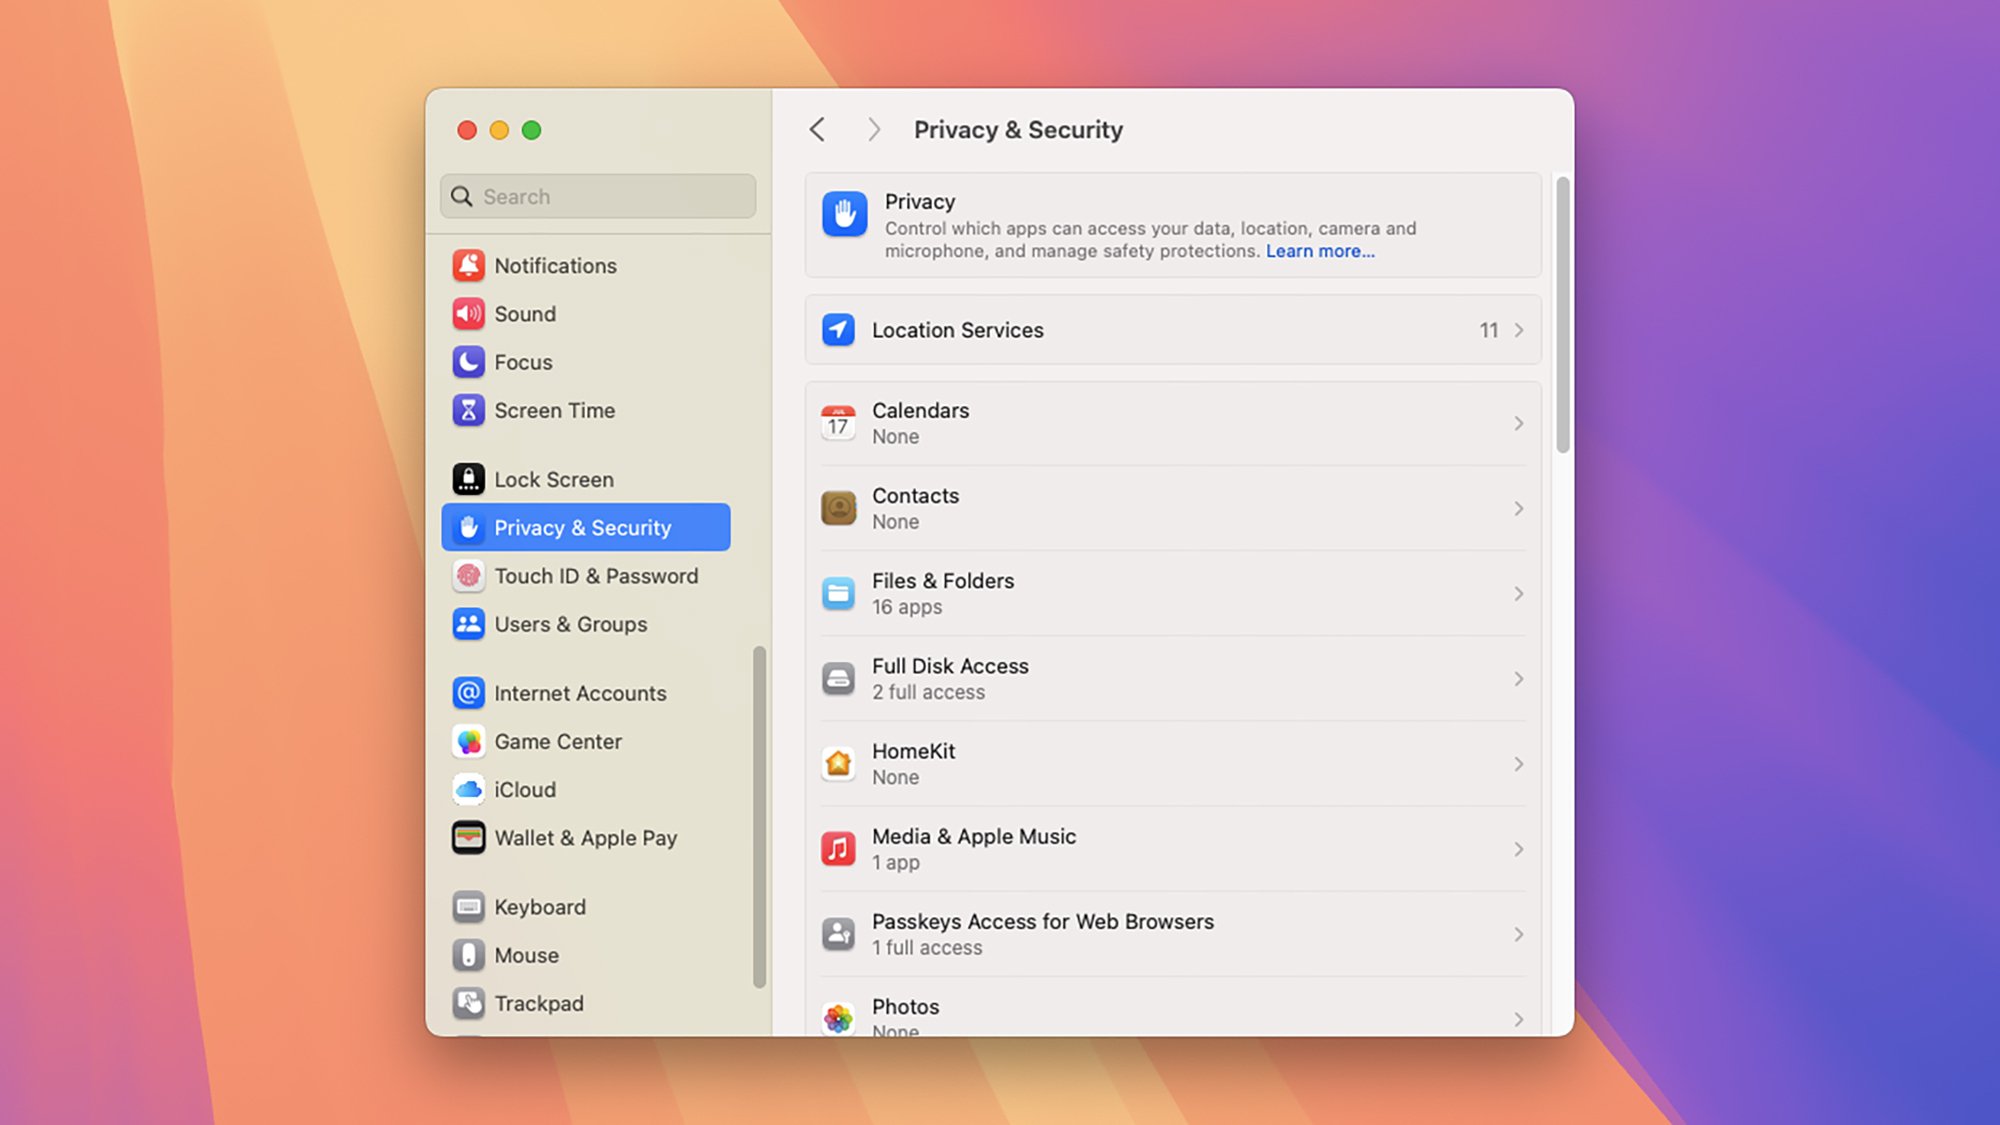Click the Keyboard icon in sidebar
The height and width of the screenshot is (1125, 2000).
tap(468, 907)
